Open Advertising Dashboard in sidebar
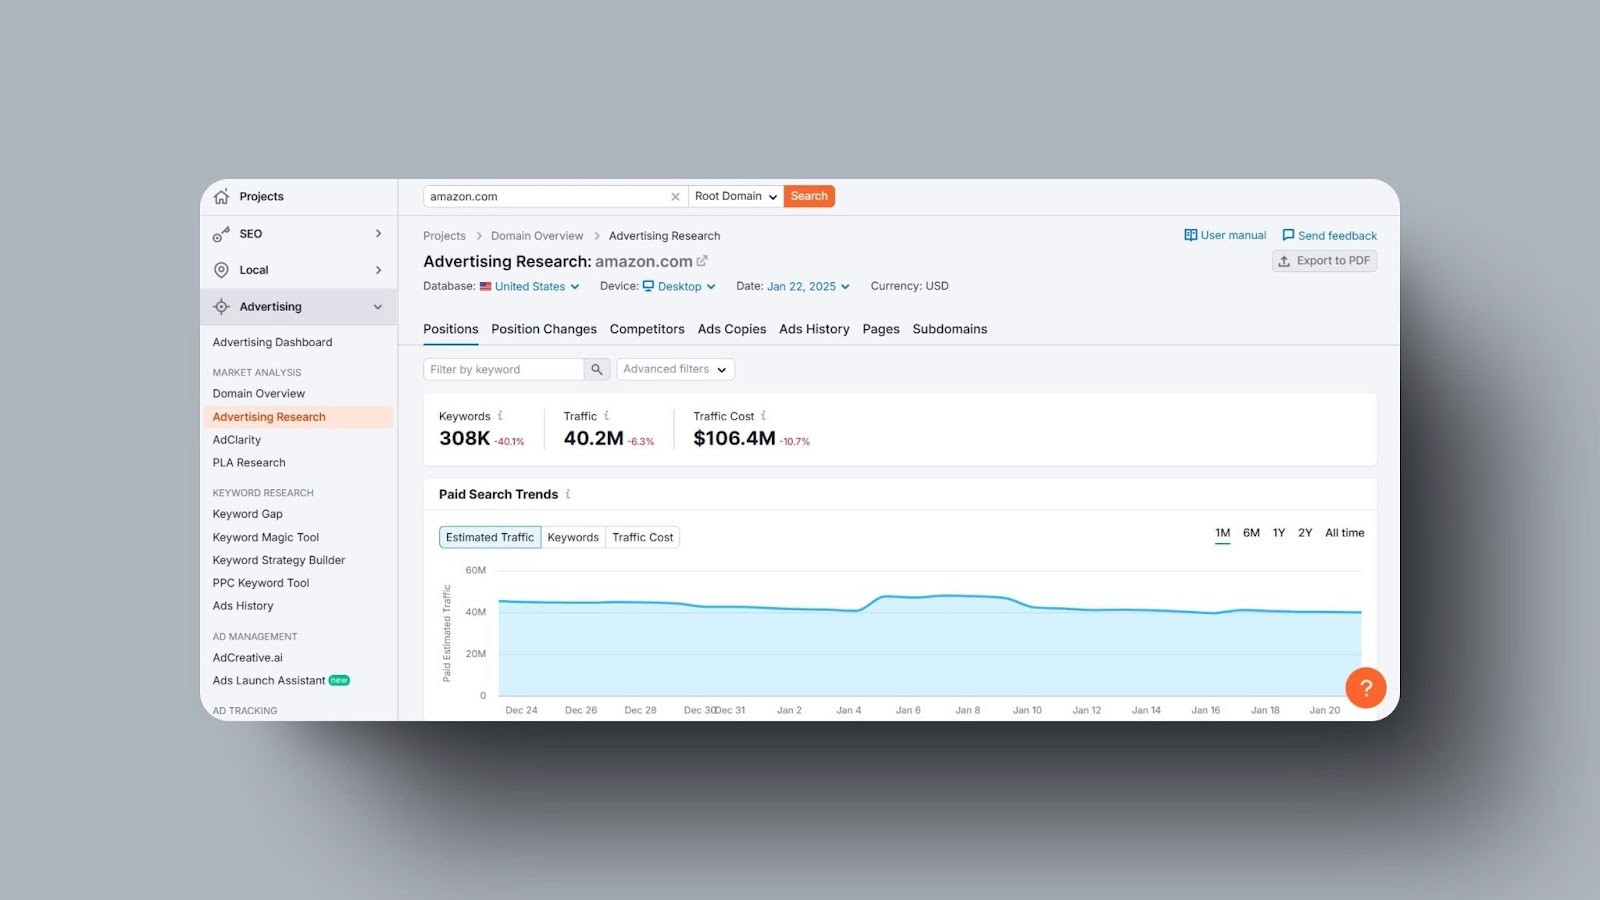 click(272, 342)
